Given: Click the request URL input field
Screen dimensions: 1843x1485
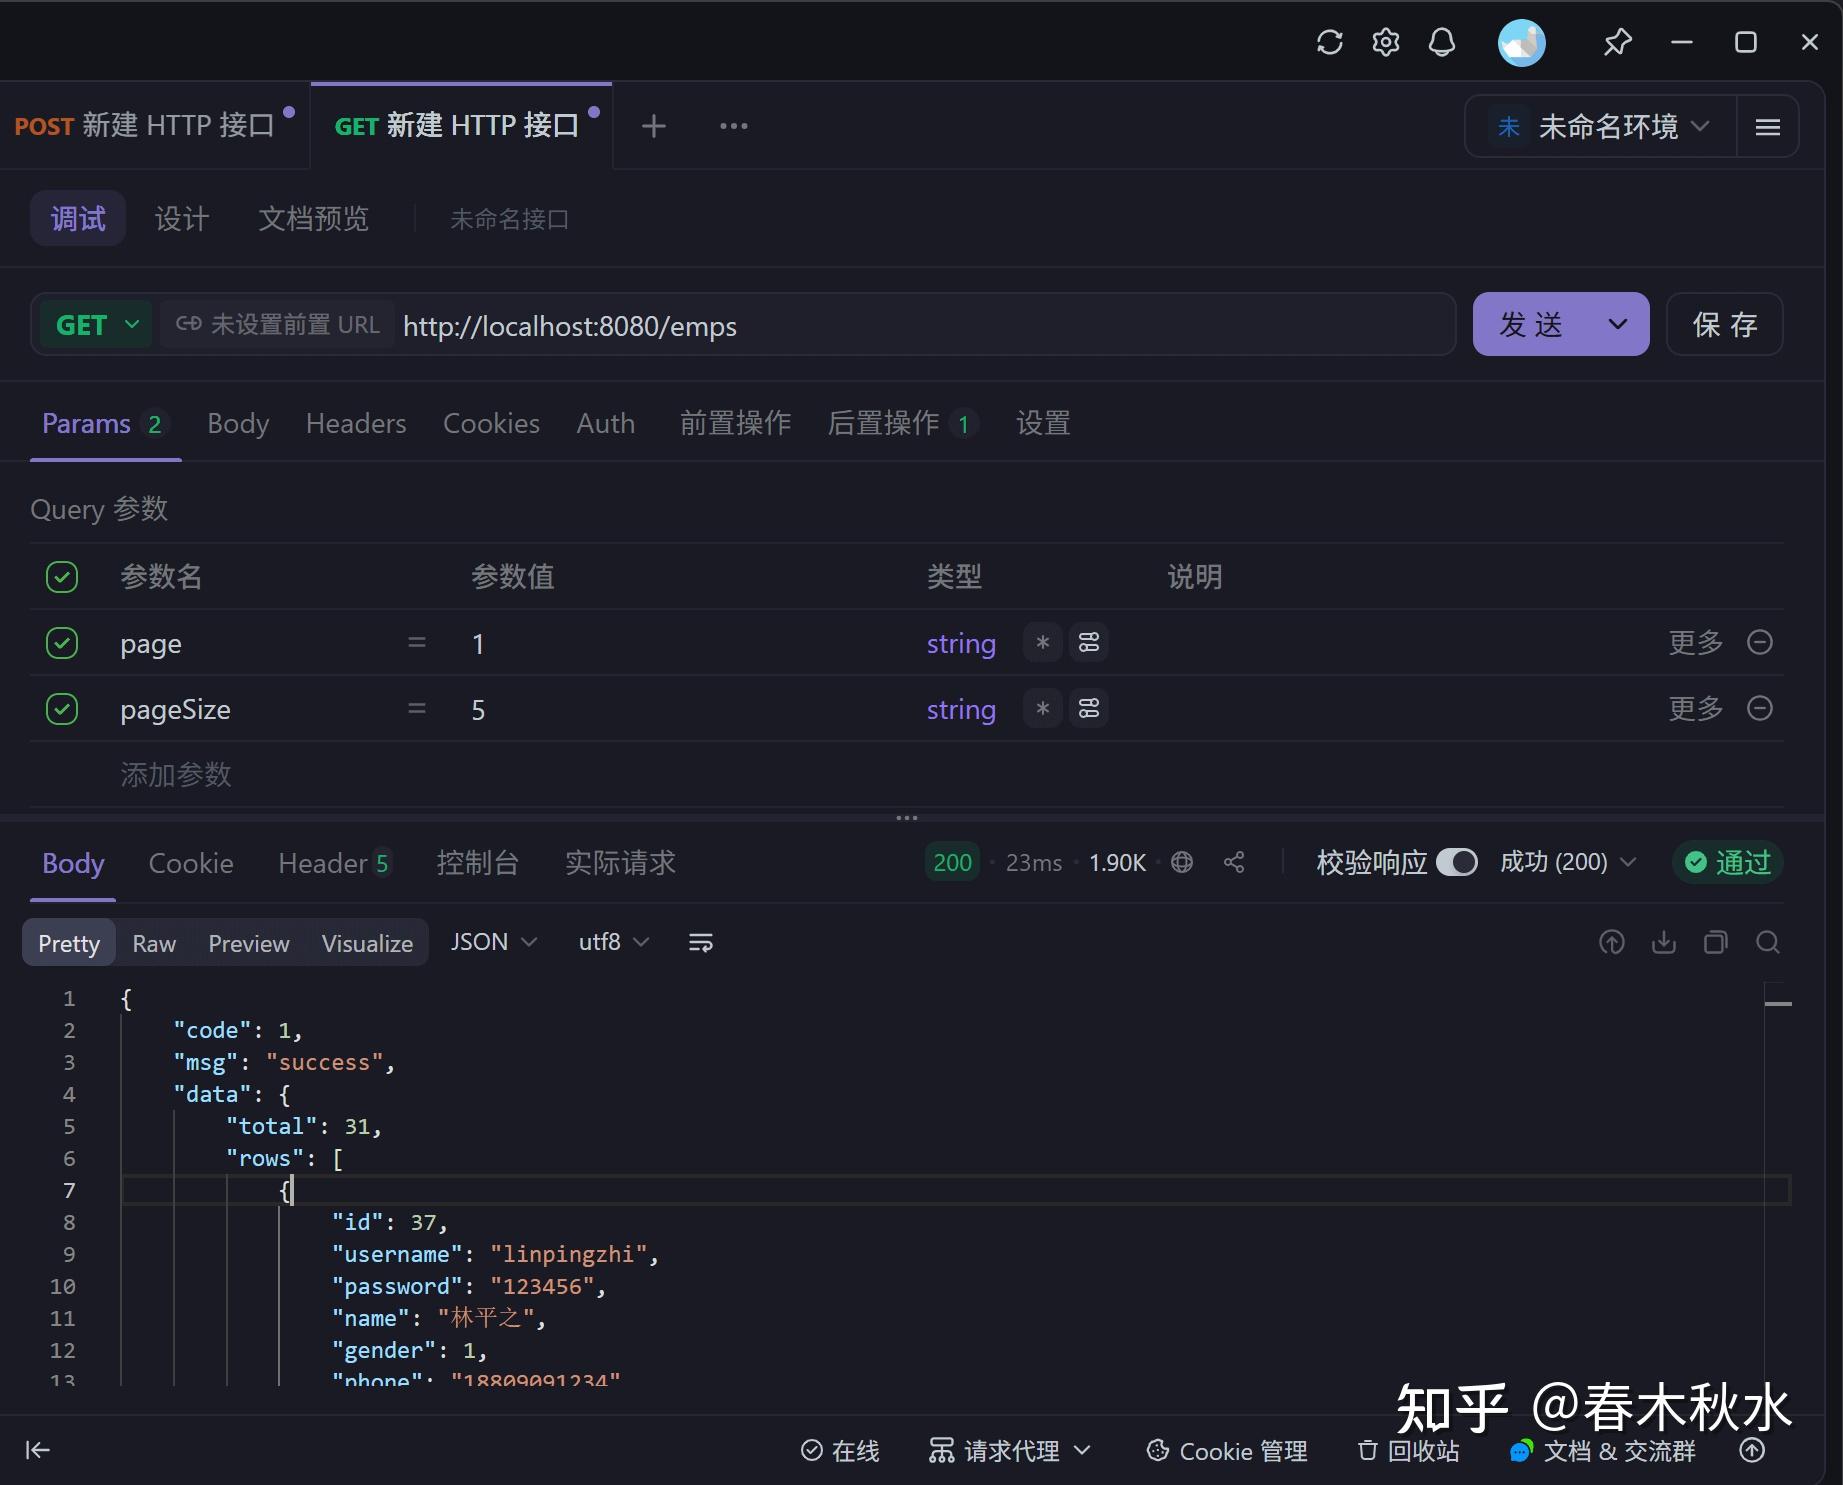Looking at the screenshot, I should coord(925,325).
